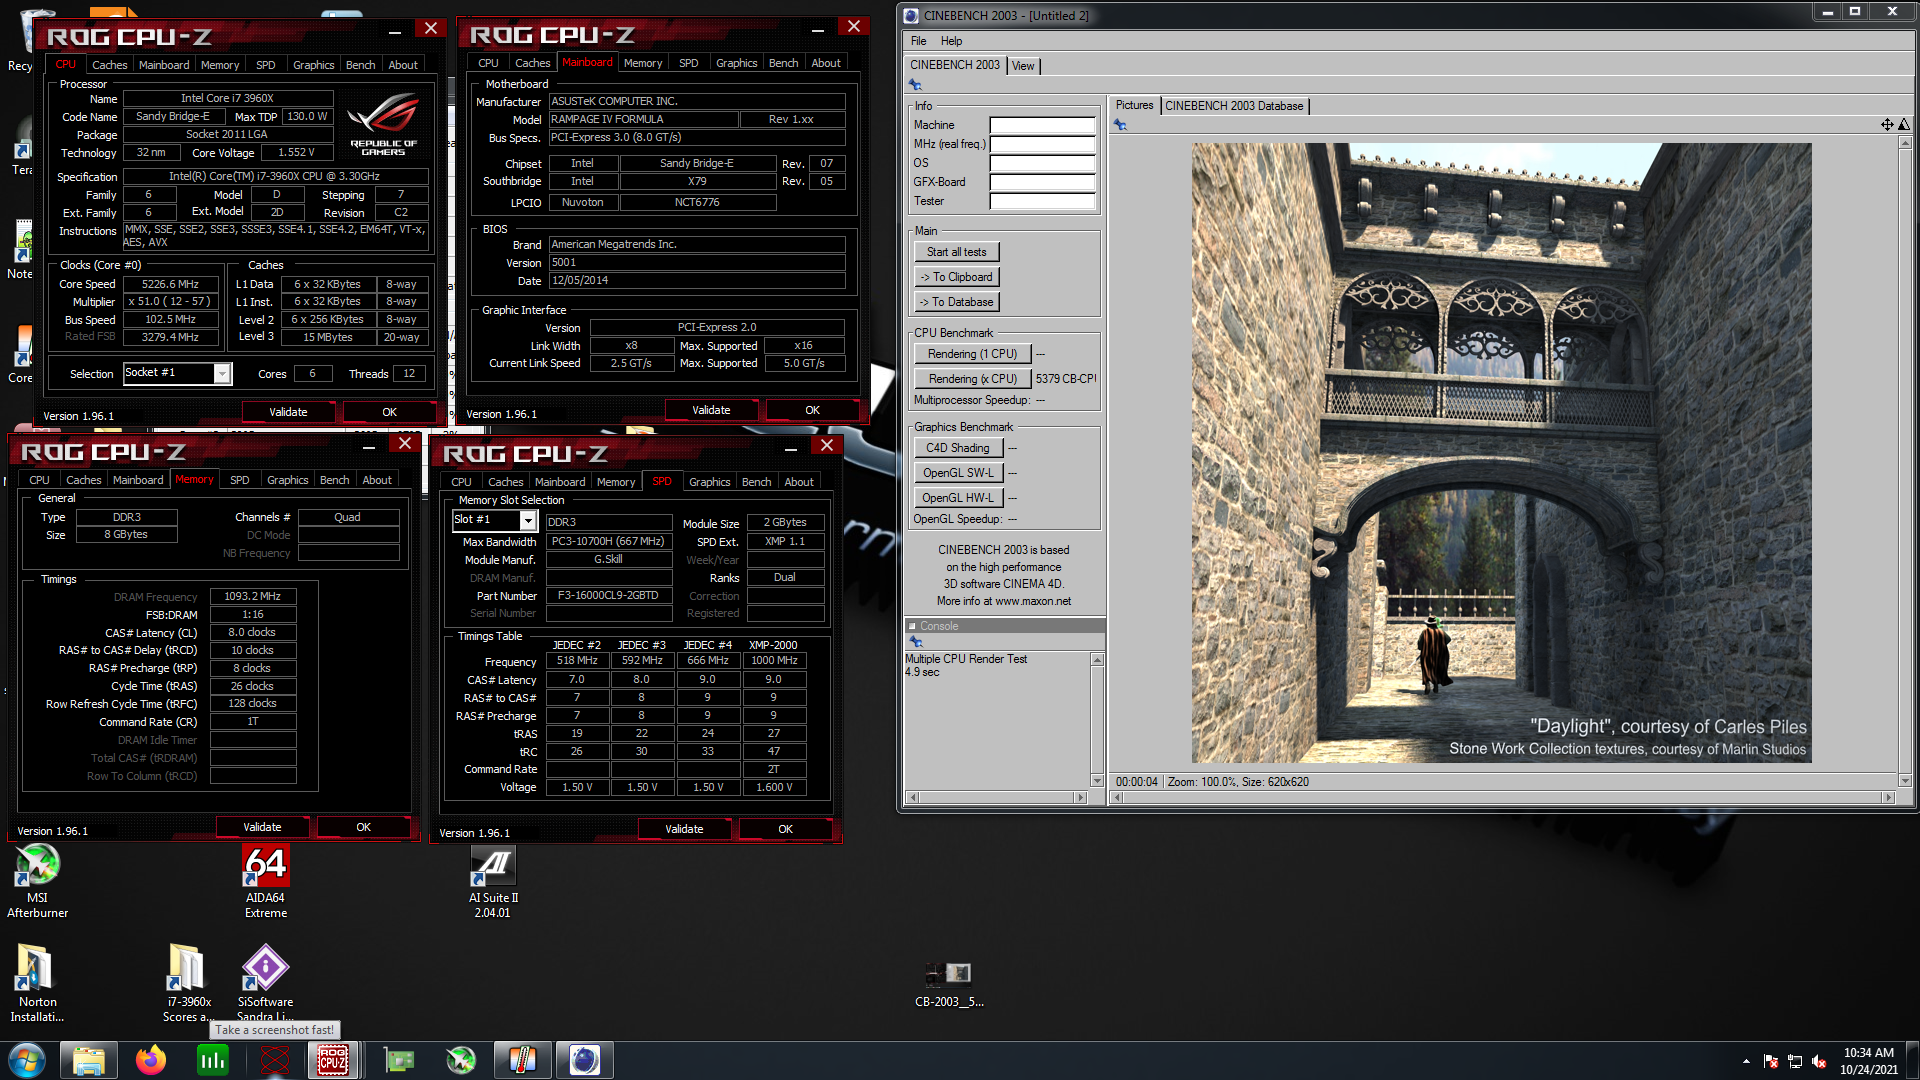Click the four-arrow move icon in the picture viewer
The image size is (1920, 1080).
[x=1887, y=125]
